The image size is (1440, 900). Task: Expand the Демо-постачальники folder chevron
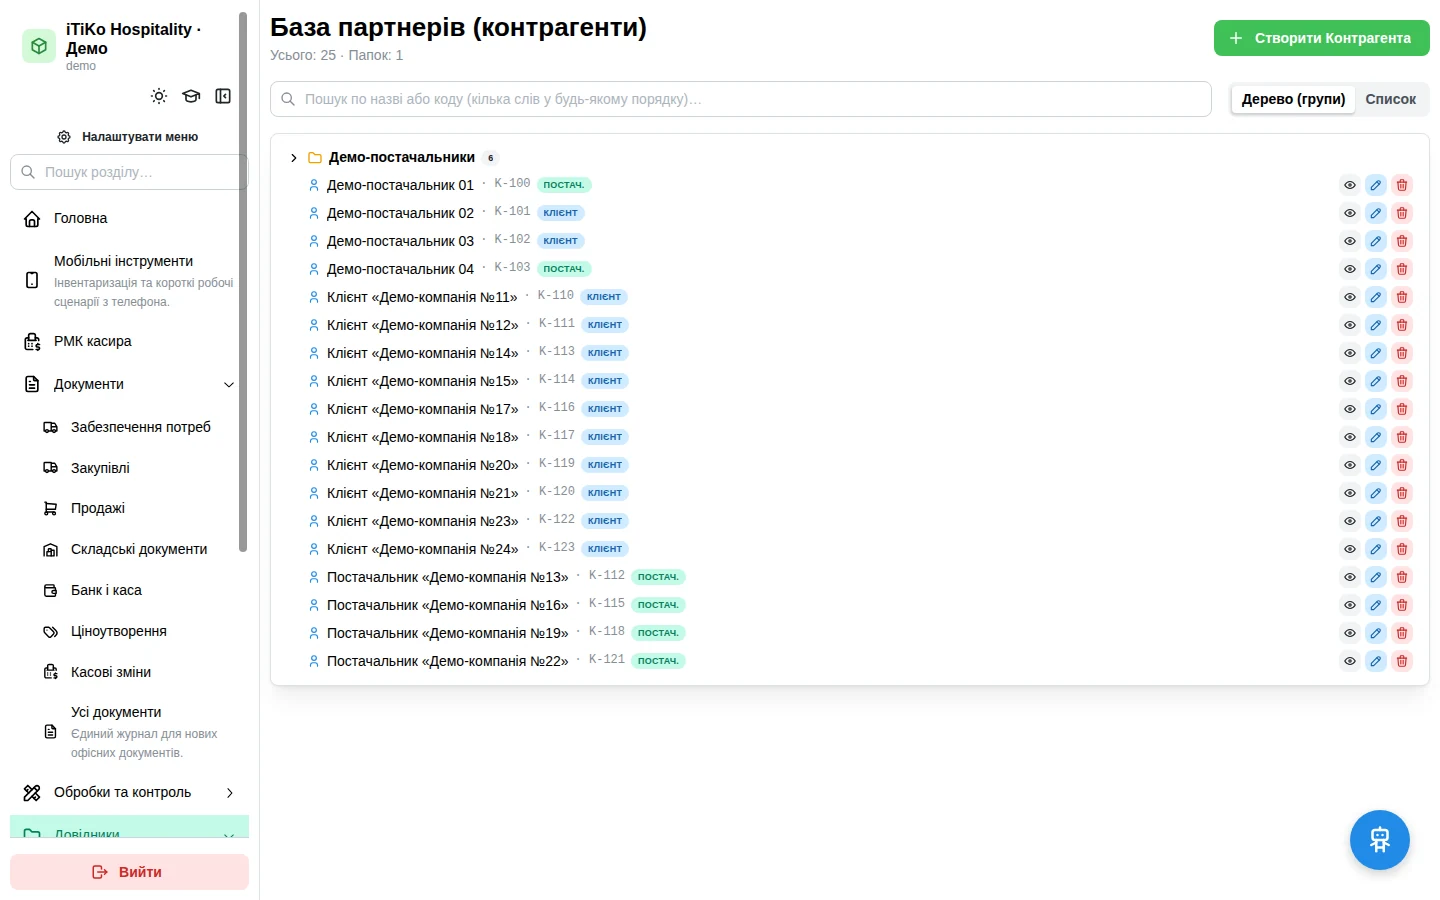(x=293, y=158)
